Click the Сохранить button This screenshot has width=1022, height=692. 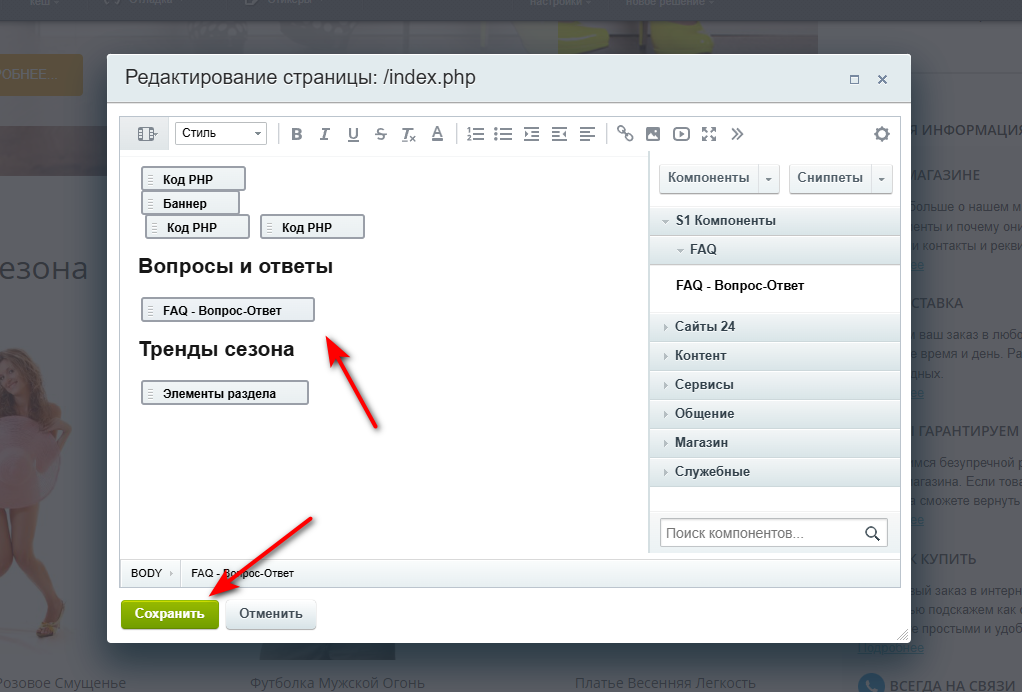coord(169,614)
